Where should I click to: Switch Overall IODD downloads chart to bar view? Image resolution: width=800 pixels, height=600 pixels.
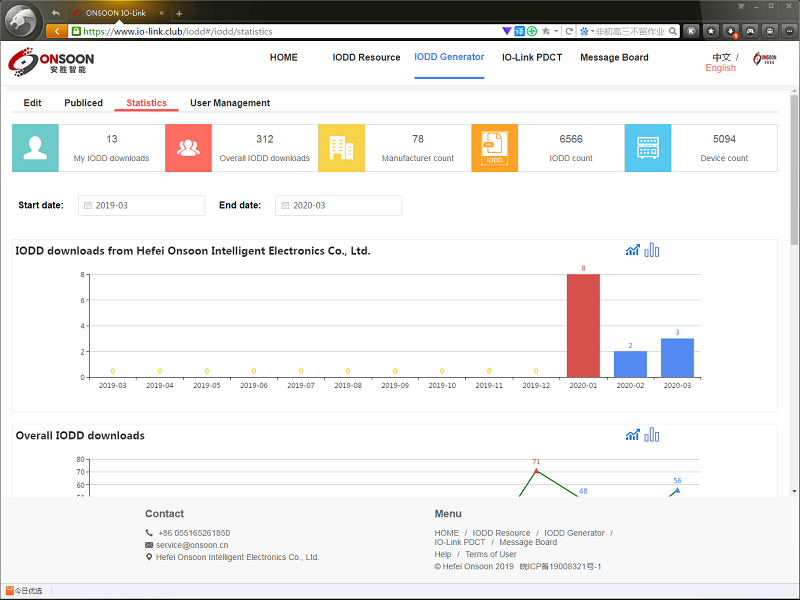[652, 435]
